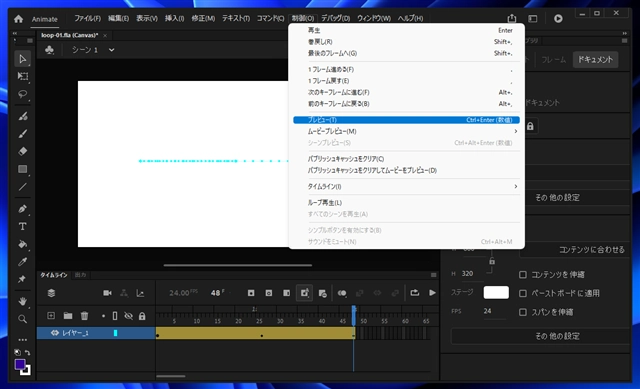Screen dimensions: 640x389
Task: Click the コンテンツに合わせる button
Action: click(575, 249)
